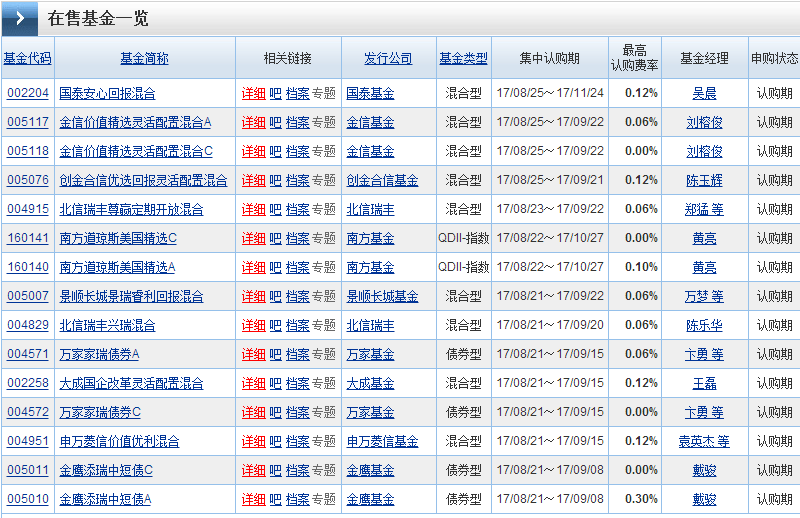Open company 申万菱信基金
This screenshot has height=518, width=800.
coord(382,441)
